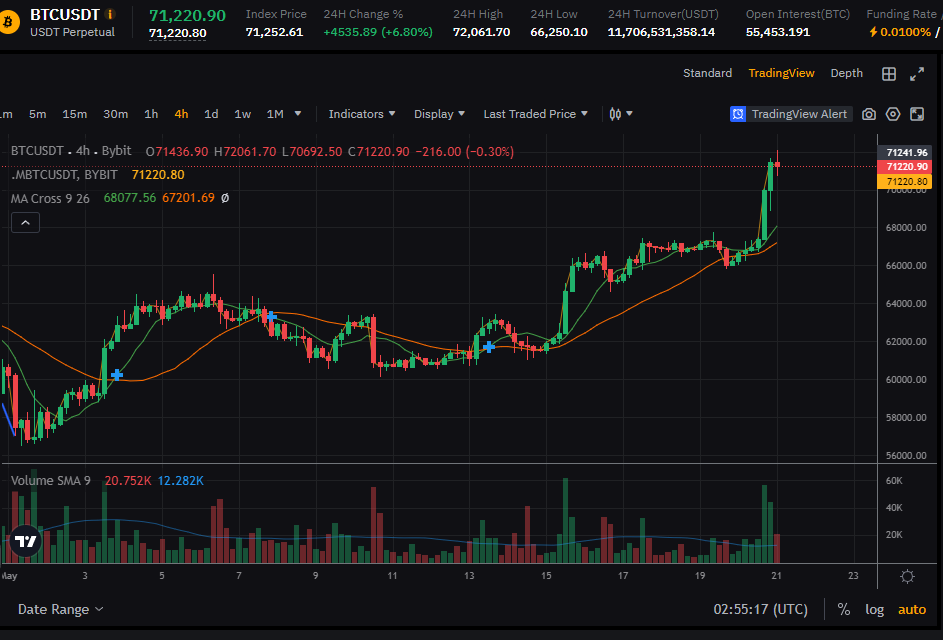Click the TradingView Alert button
The height and width of the screenshot is (640, 943).
click(791, 114)
